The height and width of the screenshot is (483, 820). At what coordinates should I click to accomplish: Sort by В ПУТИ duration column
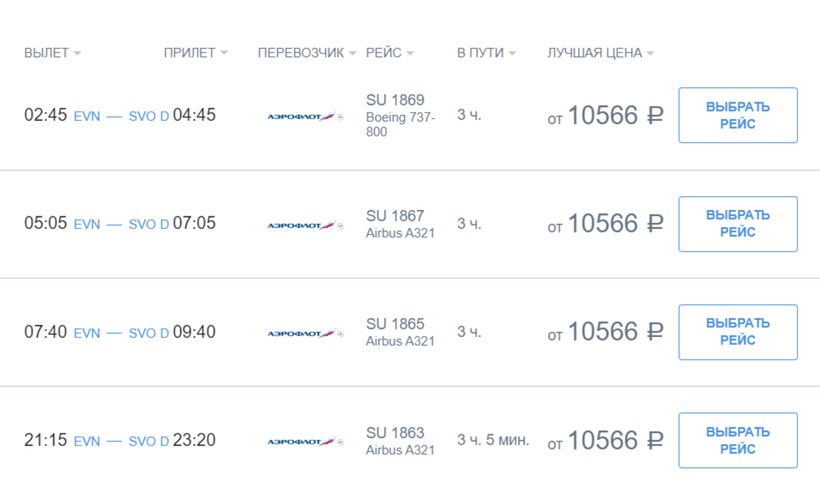click(x=486, y=53)
